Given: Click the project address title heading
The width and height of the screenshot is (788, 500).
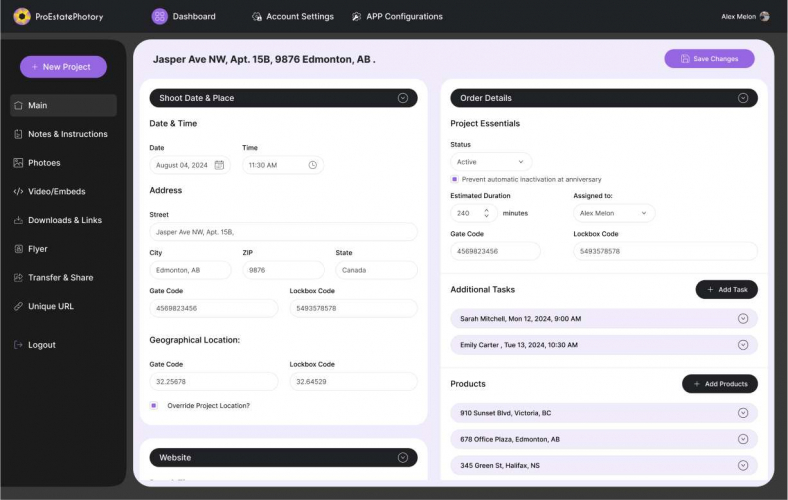Looking at the screenshot, I should [264, 59].
